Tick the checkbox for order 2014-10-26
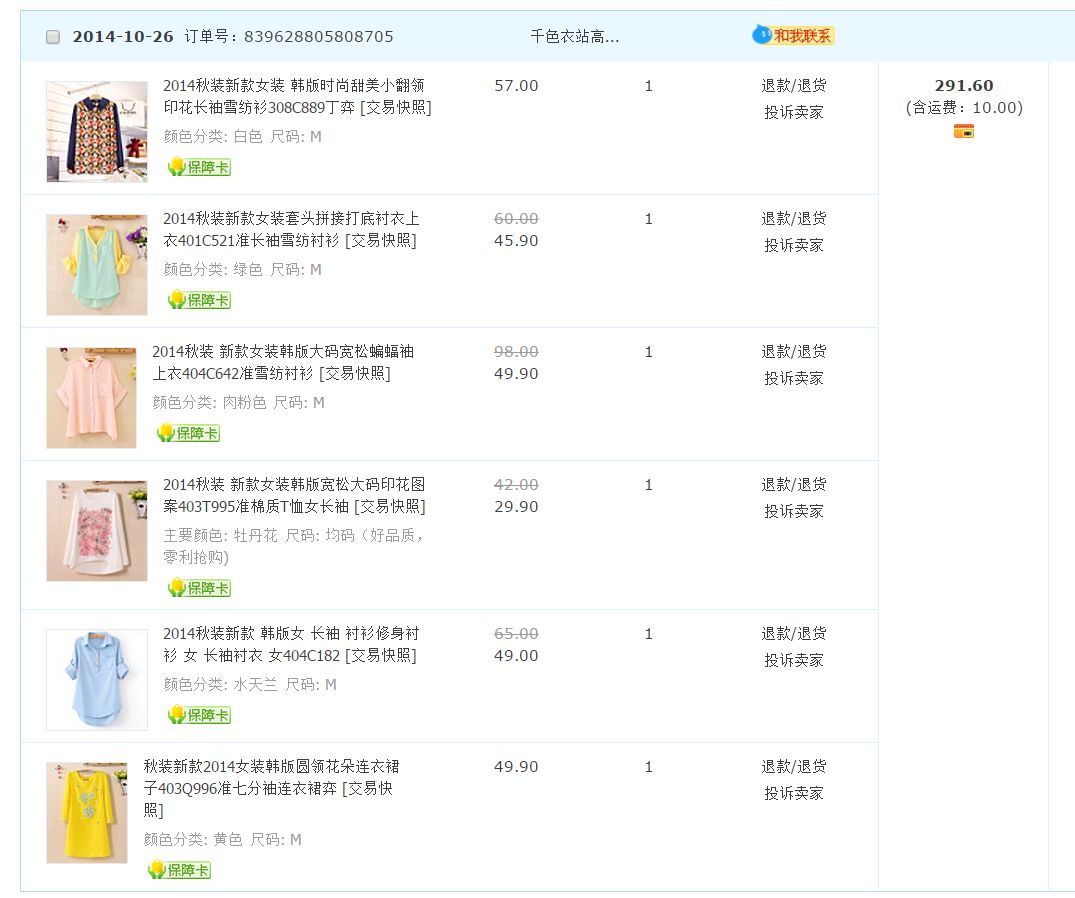Screen dimensions: 1075x898 53,37
